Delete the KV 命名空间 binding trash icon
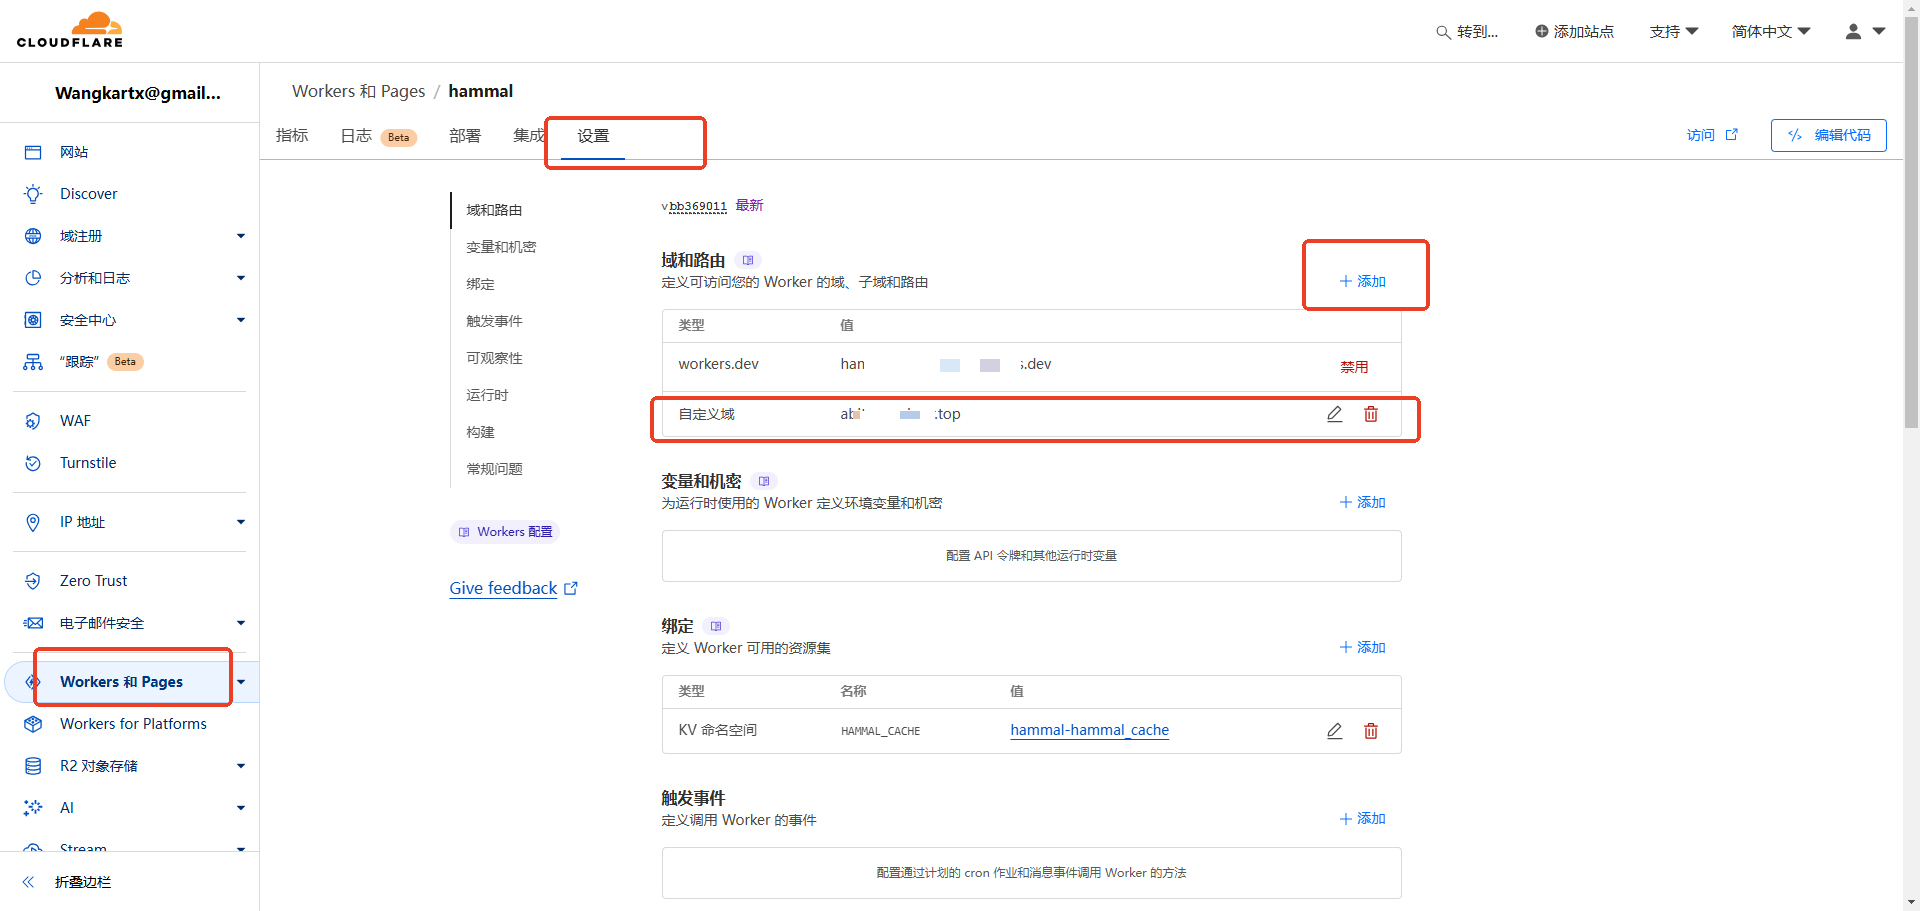 [1371, 731]
